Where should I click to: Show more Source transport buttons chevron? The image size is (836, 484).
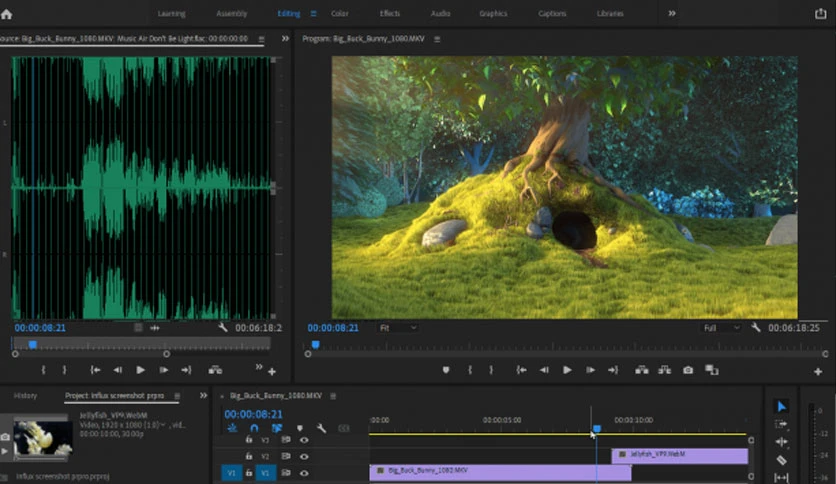click(x=259, y=367)
